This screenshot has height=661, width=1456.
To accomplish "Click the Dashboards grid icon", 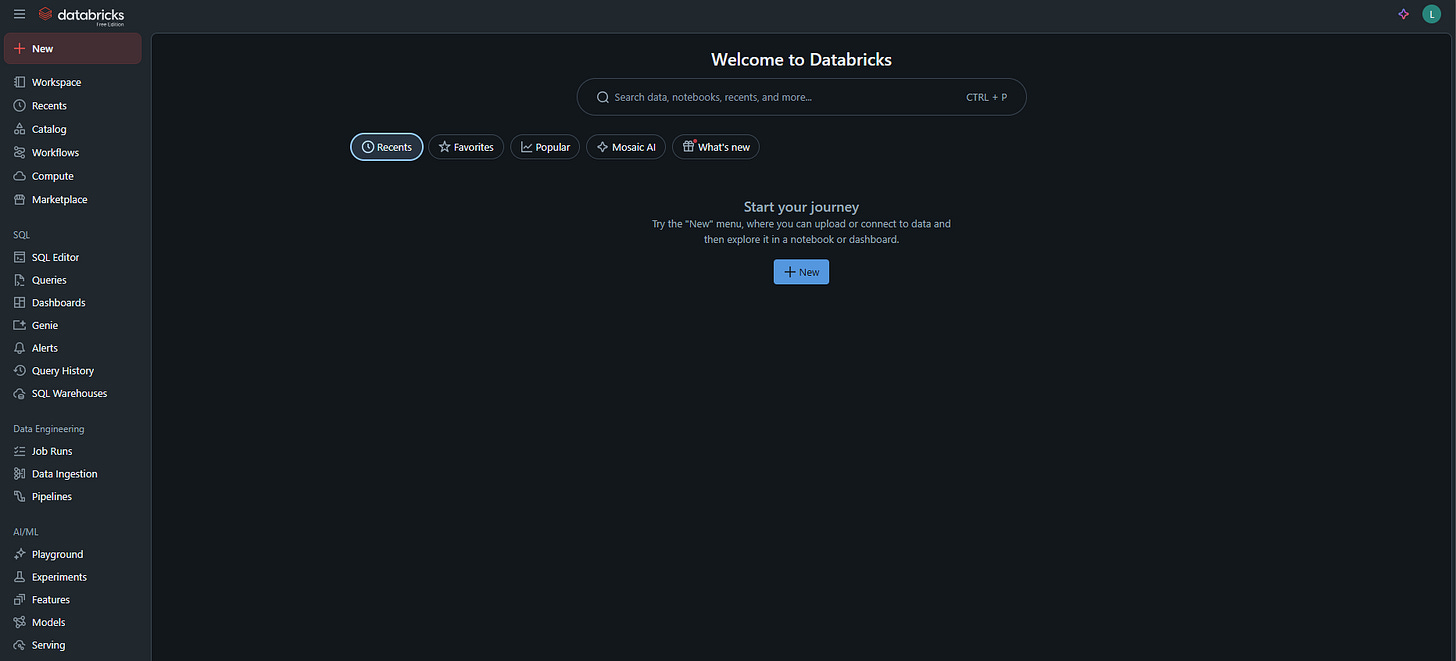I will point(20,302).
